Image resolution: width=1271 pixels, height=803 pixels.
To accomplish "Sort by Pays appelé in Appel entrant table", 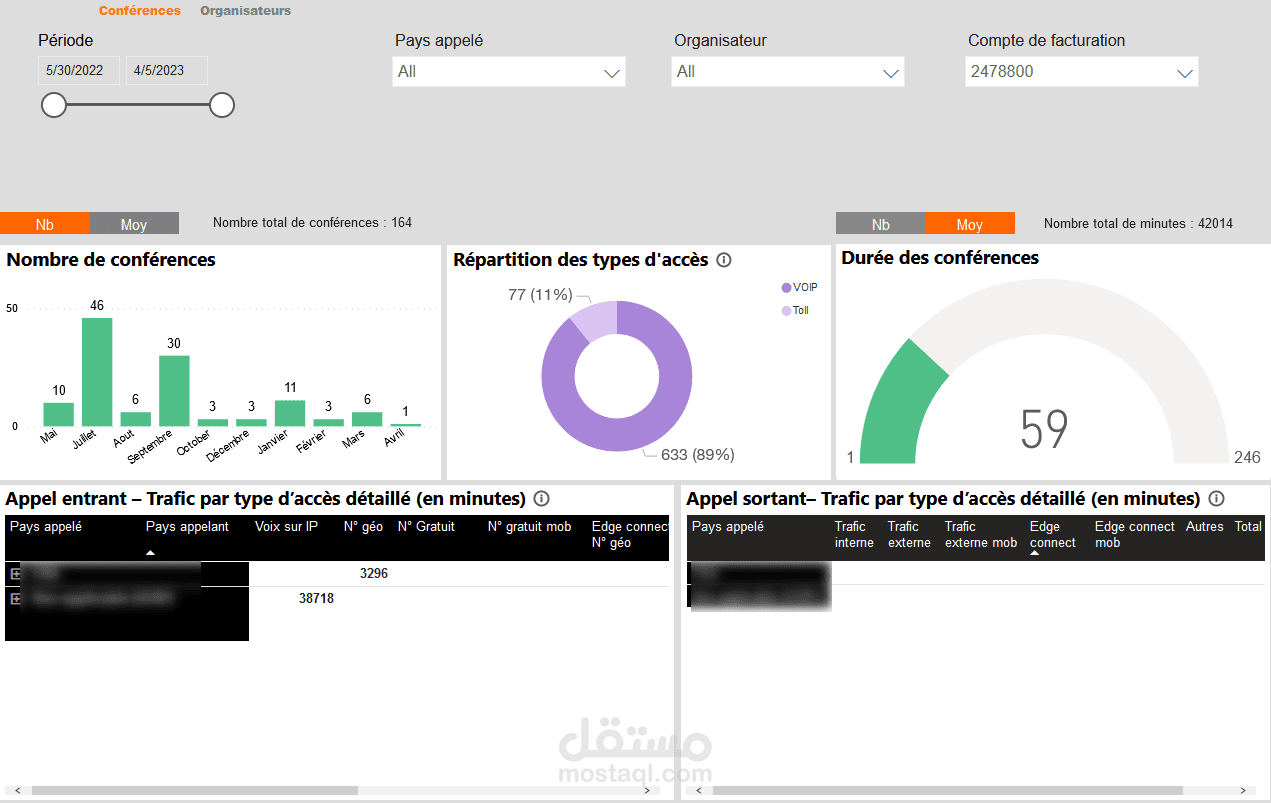I will coord(46,527).
